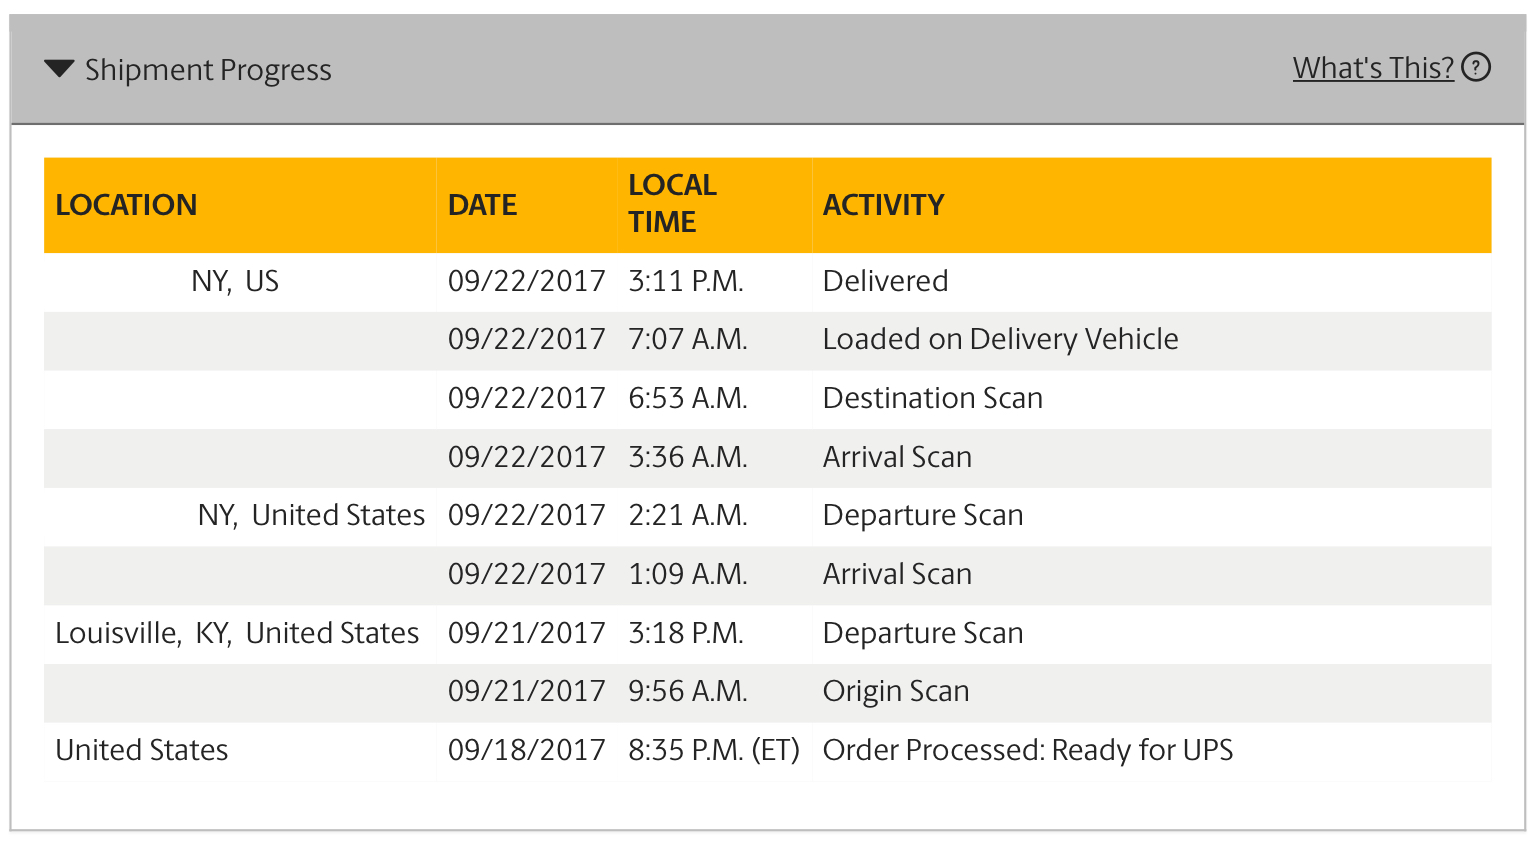Select the LOCATION column header
Image resolution: width=1536 pixels, height=847 pixels.
pyautogui.click(x=126, y=205)
